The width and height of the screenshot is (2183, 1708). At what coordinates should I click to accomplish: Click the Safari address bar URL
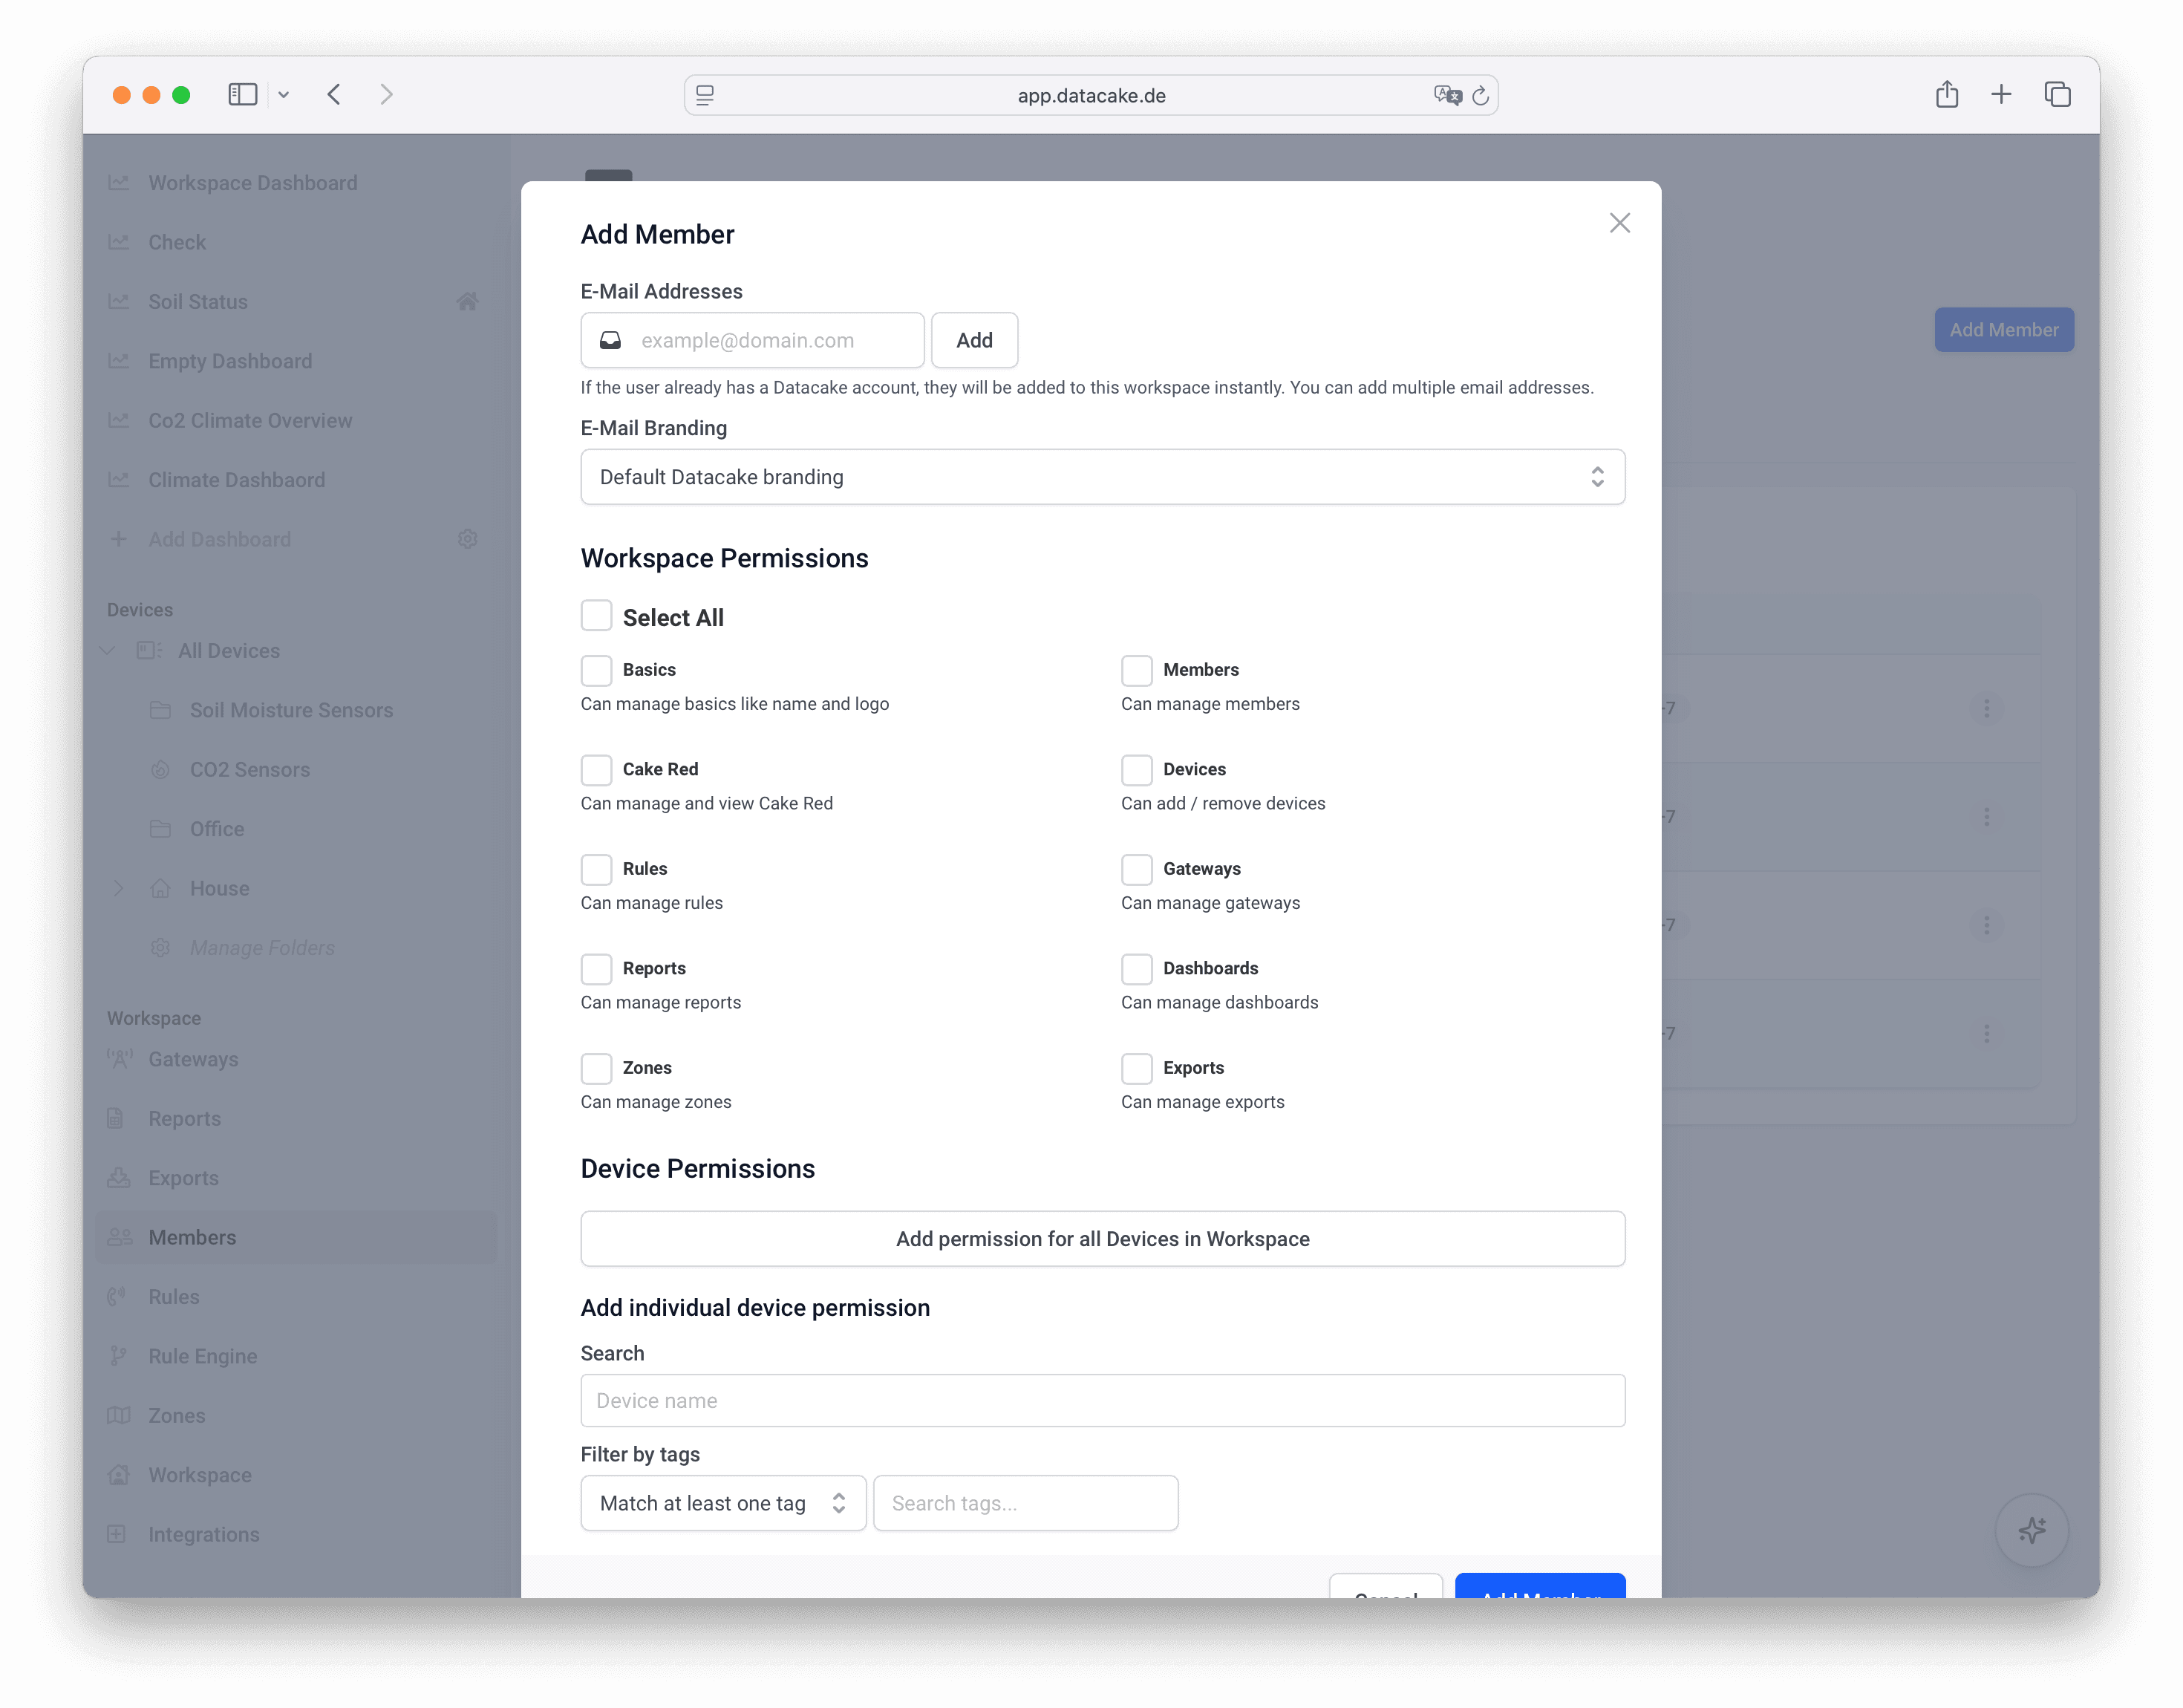click(1090, 95)
